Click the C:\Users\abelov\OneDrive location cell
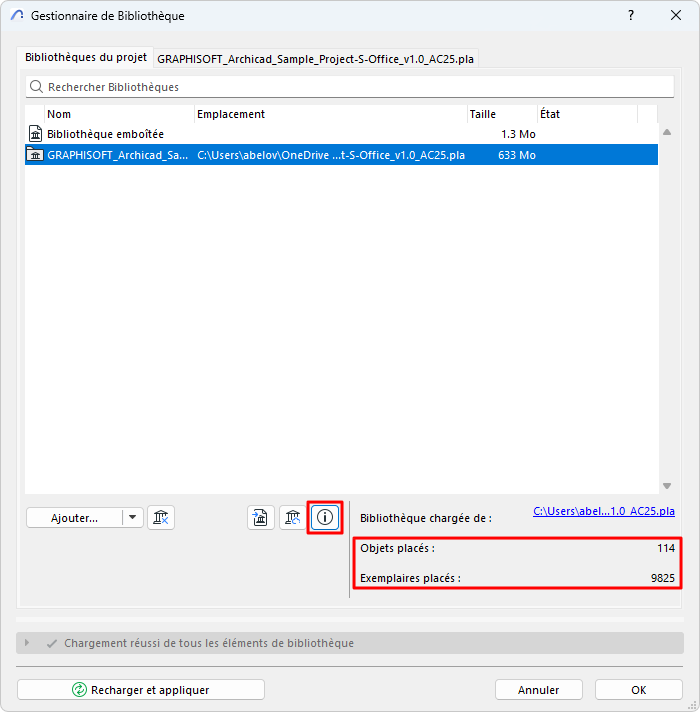This screenshot has height=712, width=700. [x=331, y=155]
